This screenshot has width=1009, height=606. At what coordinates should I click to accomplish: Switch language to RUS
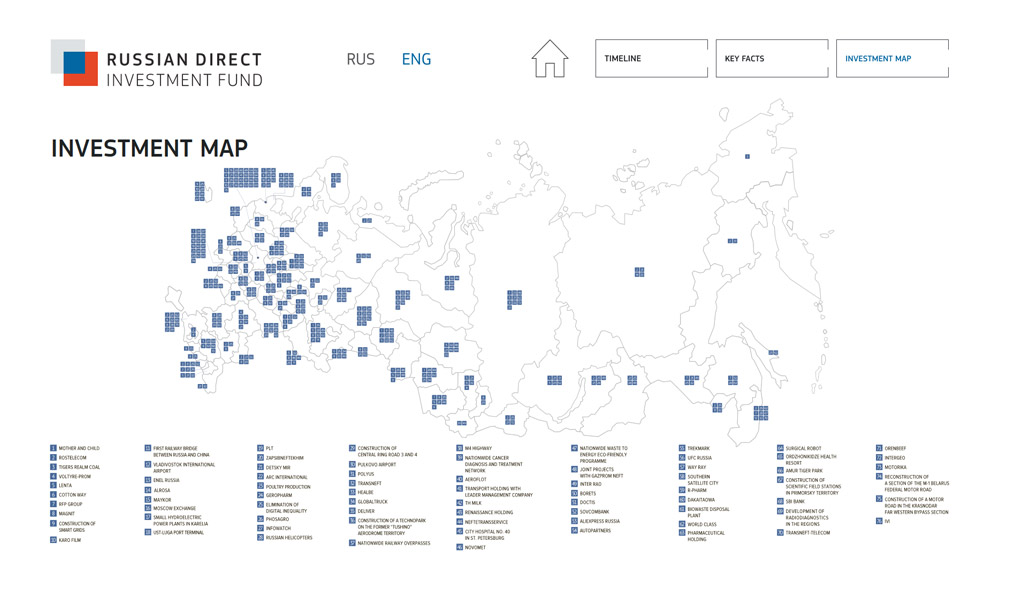tap(360, 59)
